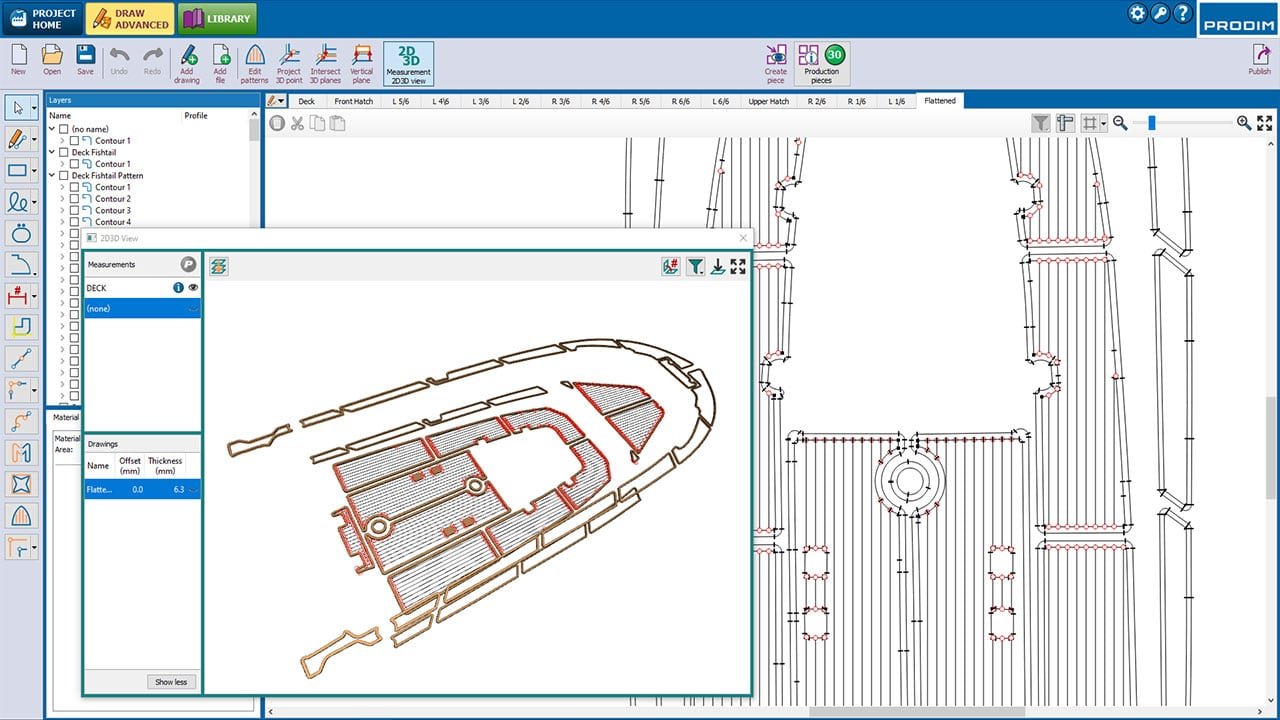The width and height of the screenshot is (1280, 720).
Task: Click the download icon in 2D3D View
Action: click(x=717, y=266)
